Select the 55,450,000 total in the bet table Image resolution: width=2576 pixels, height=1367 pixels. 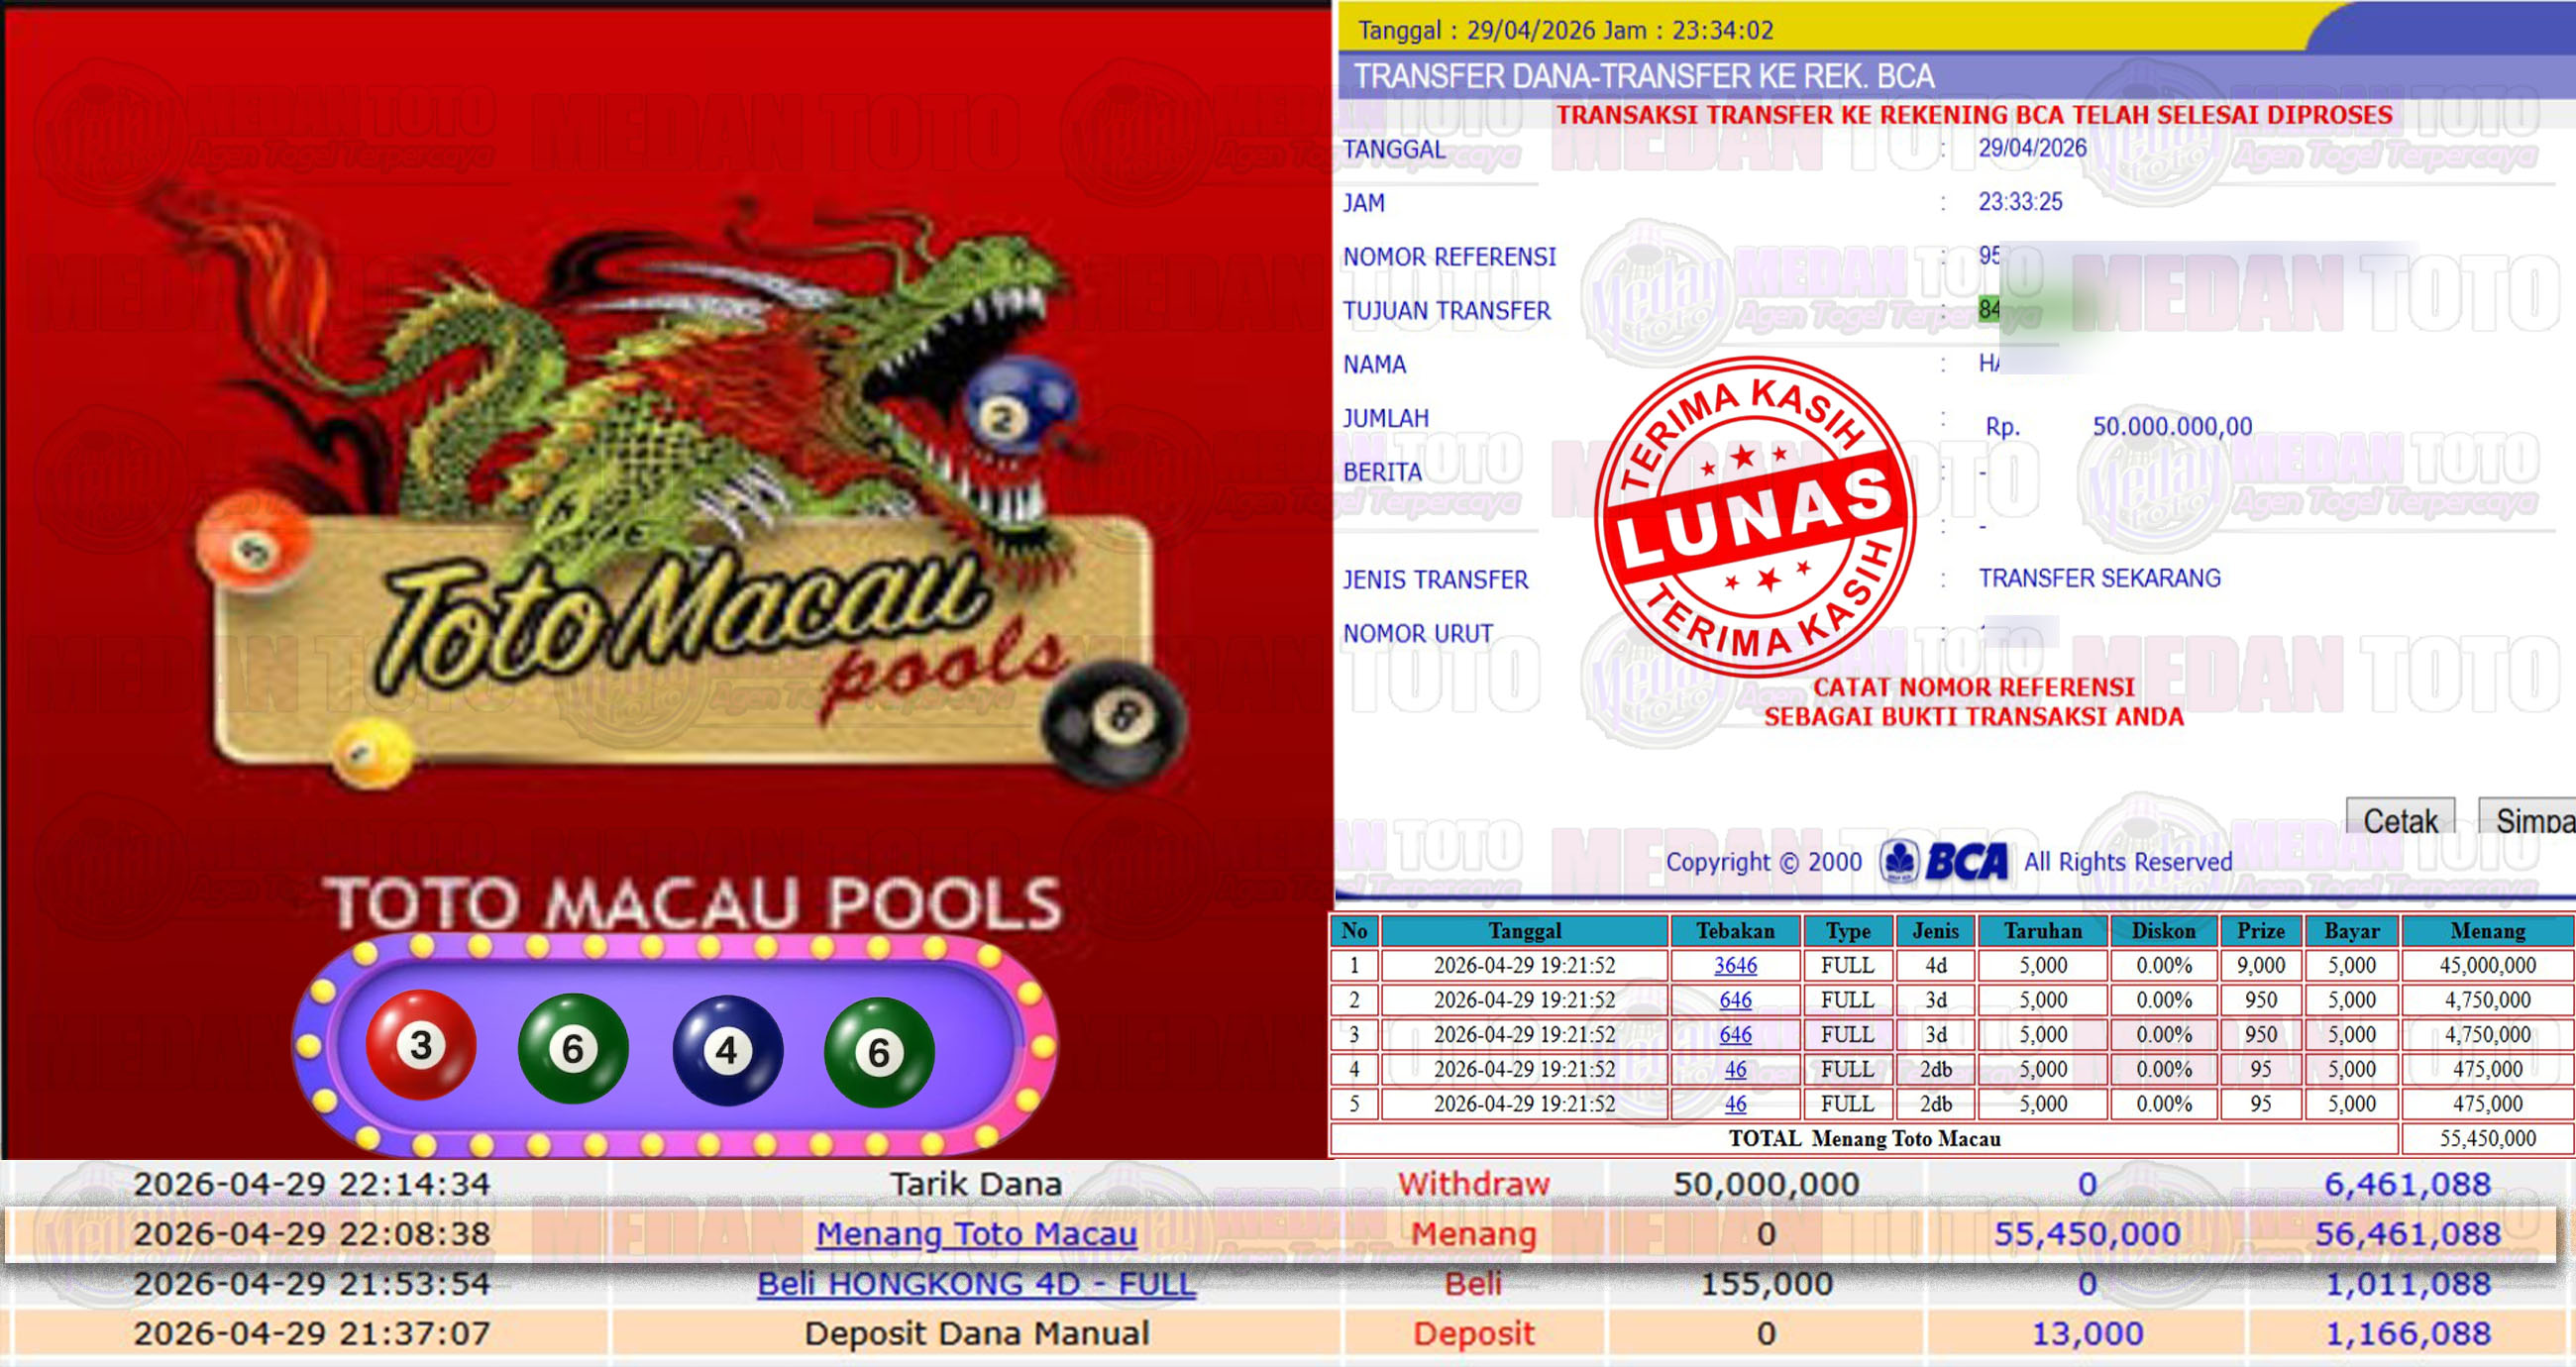coord(2487,1139)
